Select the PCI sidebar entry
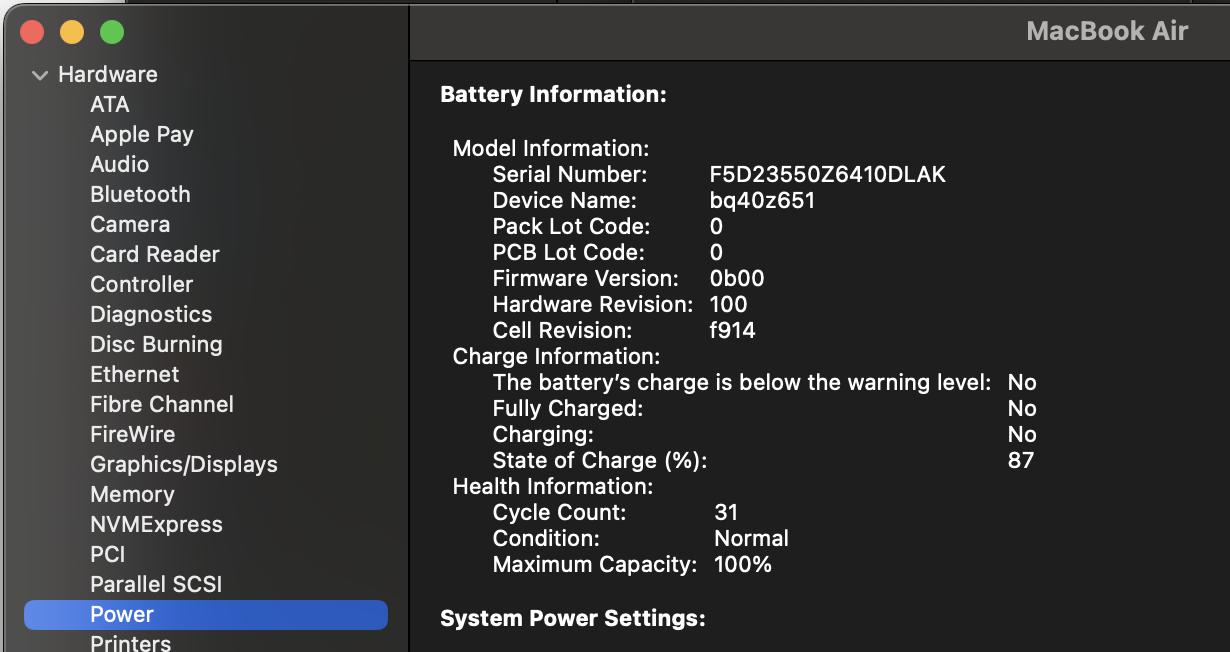Viewport: 1230px width, 652px height. (108, 554)
